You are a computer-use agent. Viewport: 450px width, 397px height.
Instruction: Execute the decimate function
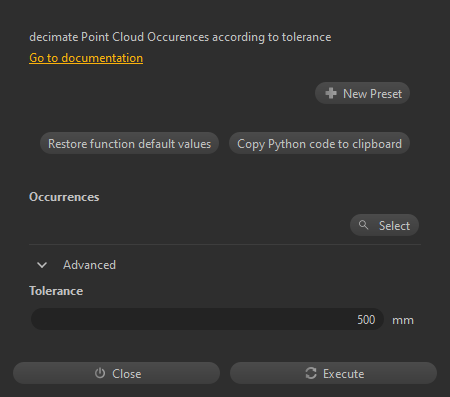[333, 373]
